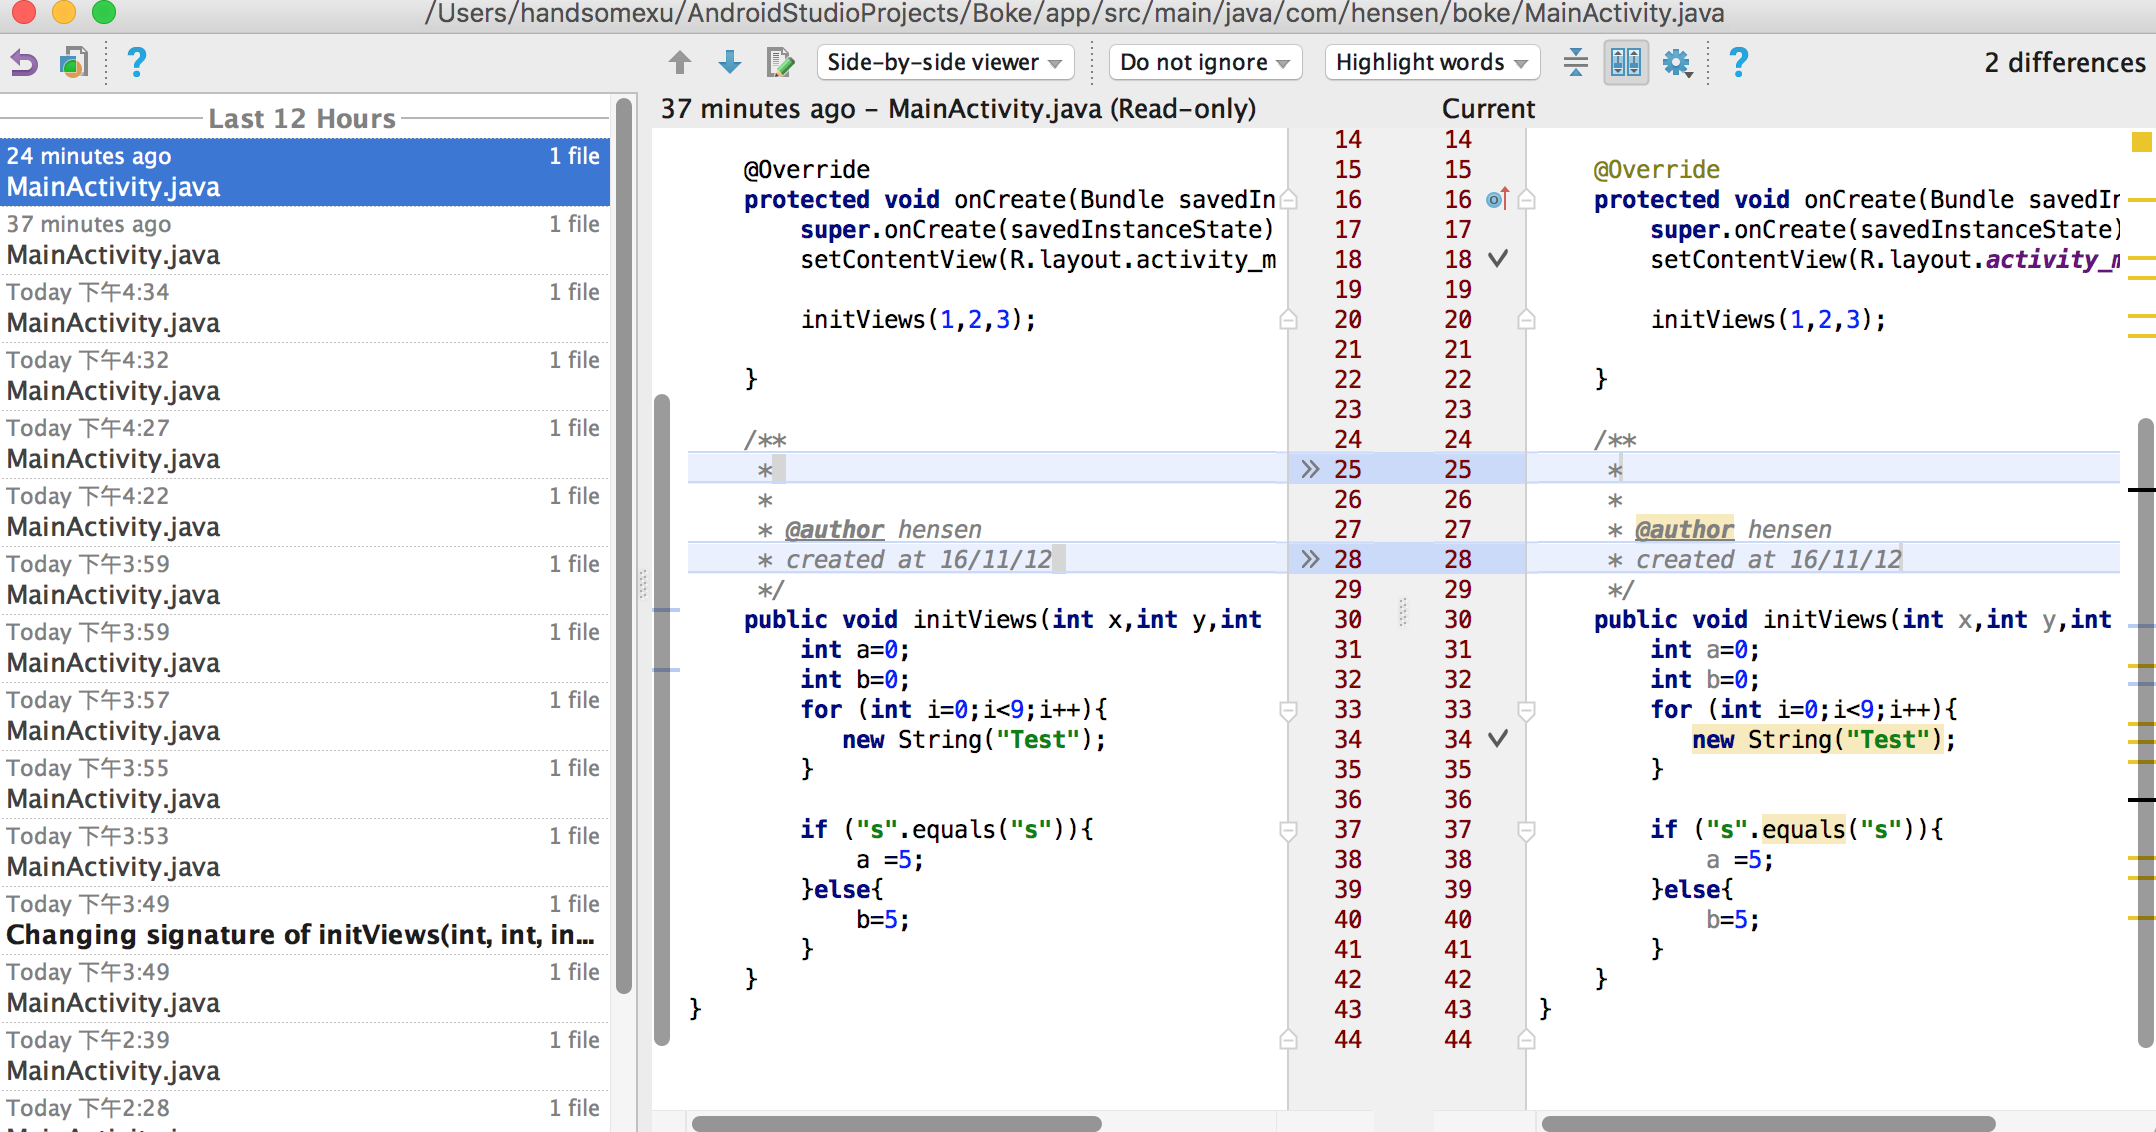Toggle synchronize scrolling button

[1626, 63]
